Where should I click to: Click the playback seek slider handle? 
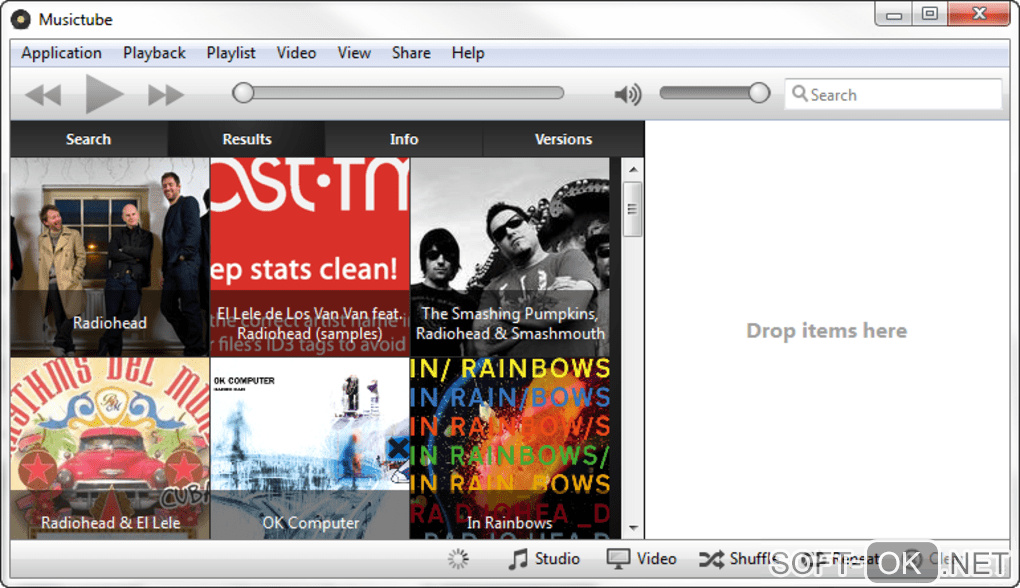pos(243,93)
